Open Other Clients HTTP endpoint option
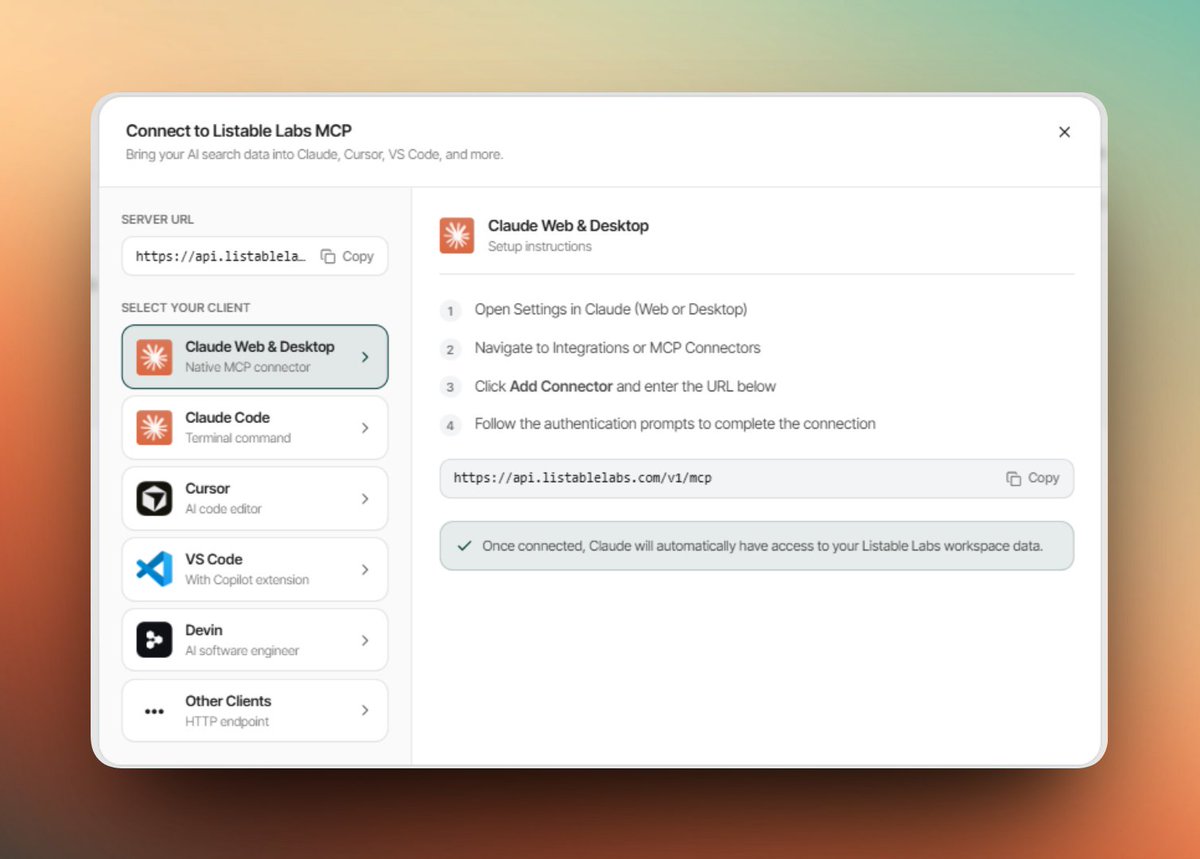 (255, 711)
